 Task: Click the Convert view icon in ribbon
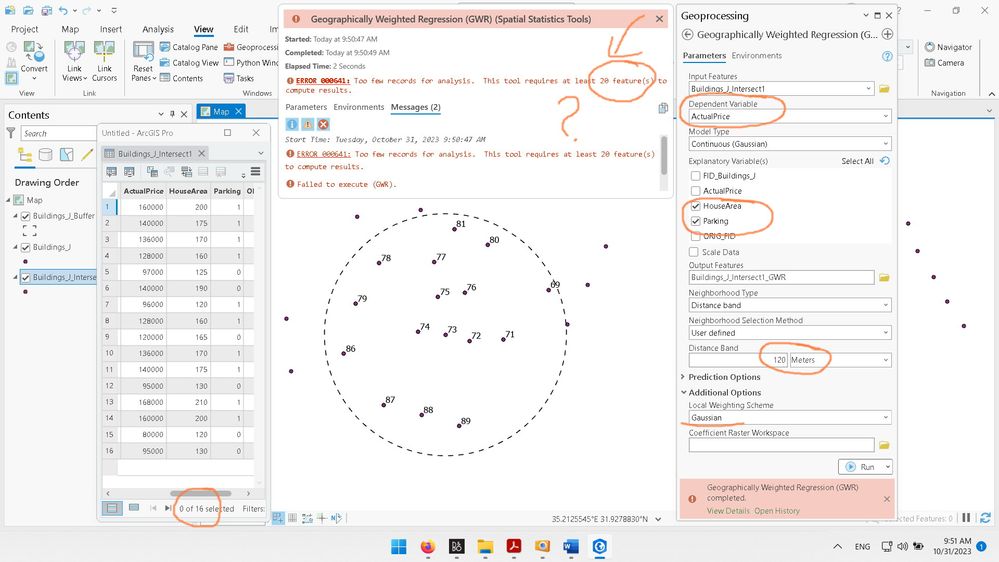pos(33,52)
